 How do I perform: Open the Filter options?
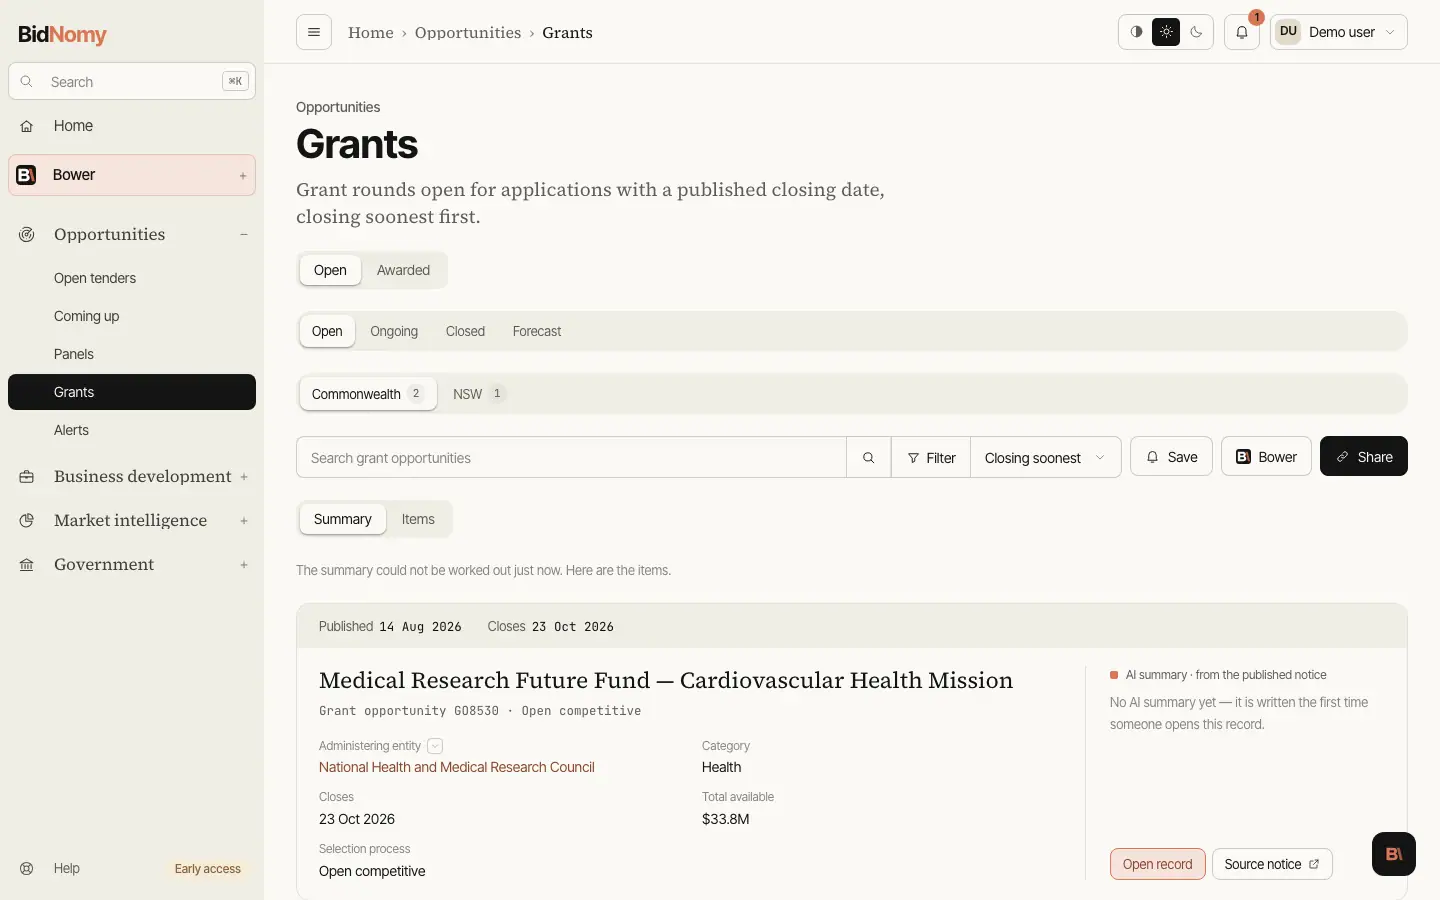[x=931, y=457]
